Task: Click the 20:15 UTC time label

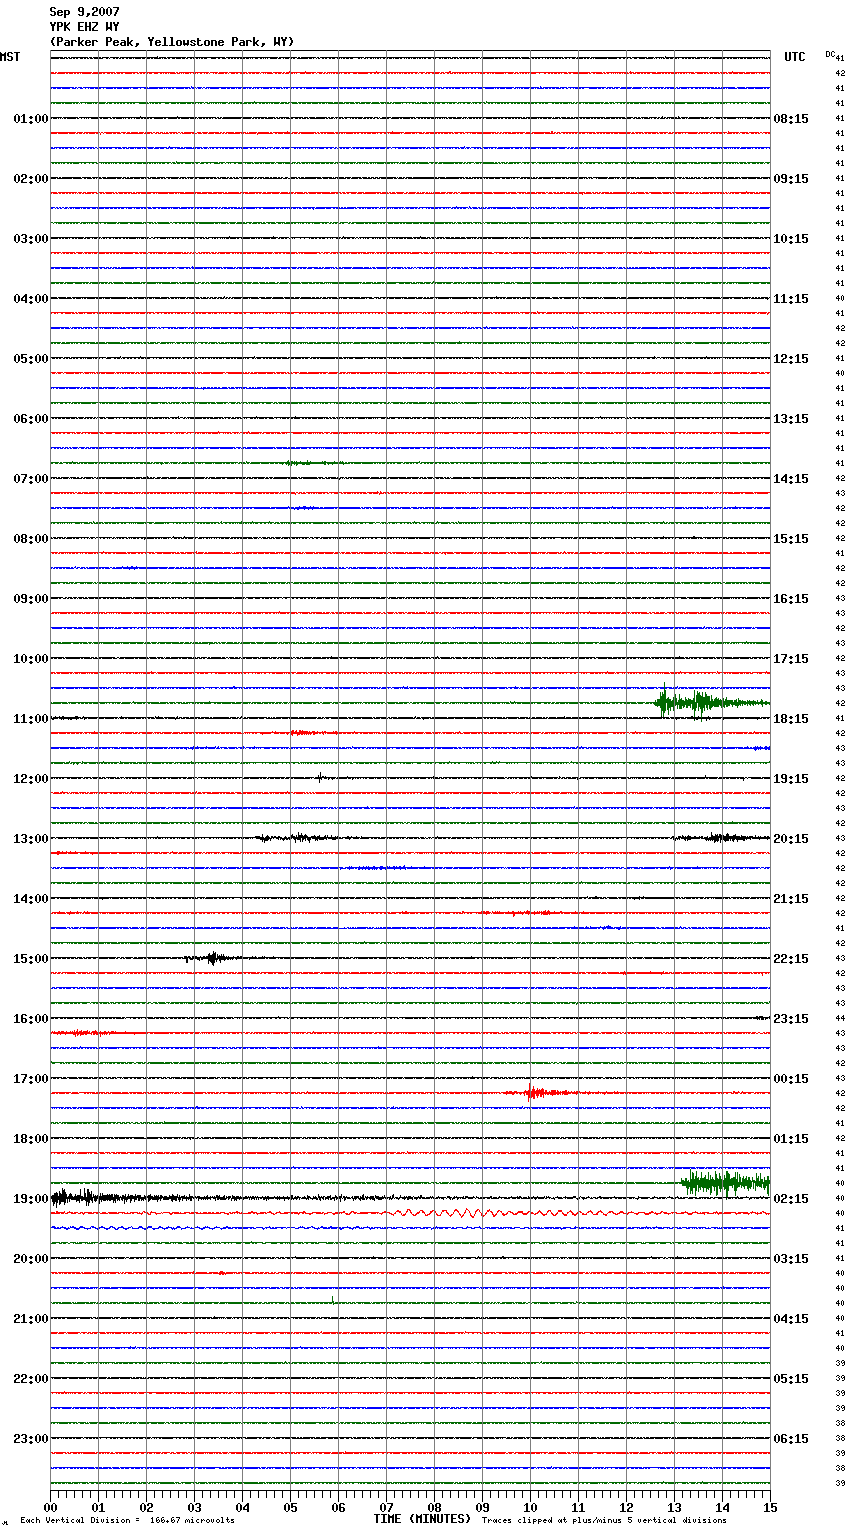Action: pyautogui.click(x=791, y=839)
